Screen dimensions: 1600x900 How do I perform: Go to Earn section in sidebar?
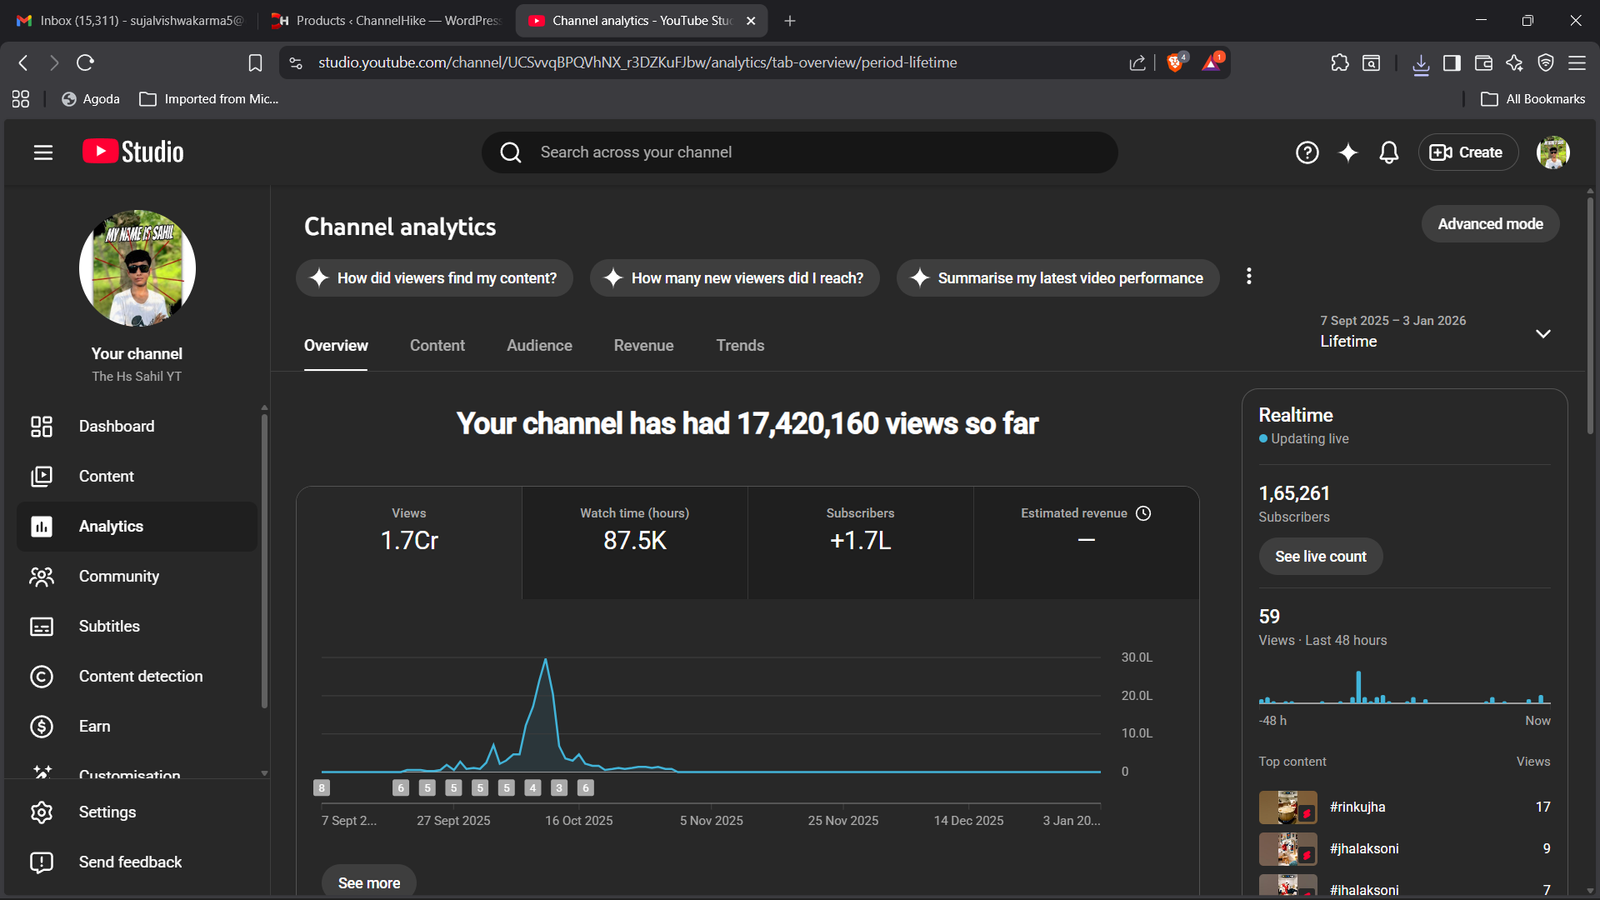[x=94, y=726]
